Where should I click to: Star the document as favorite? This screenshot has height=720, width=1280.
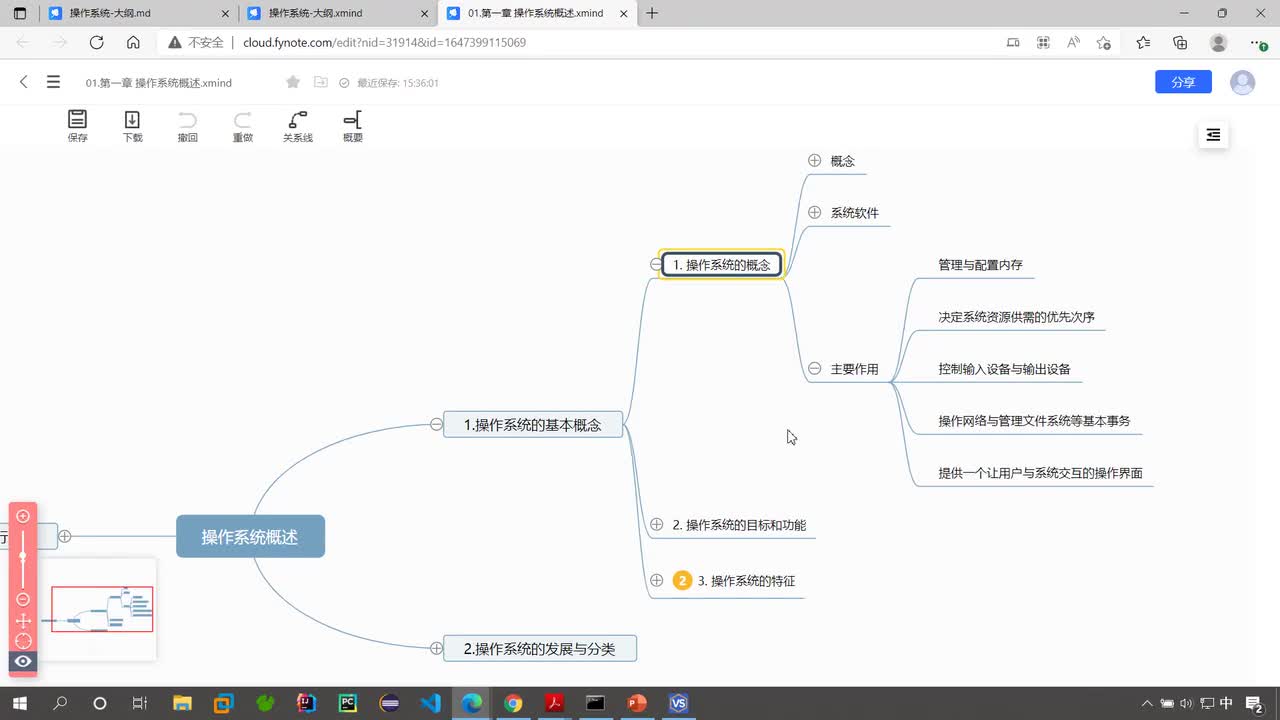(292, 82)
